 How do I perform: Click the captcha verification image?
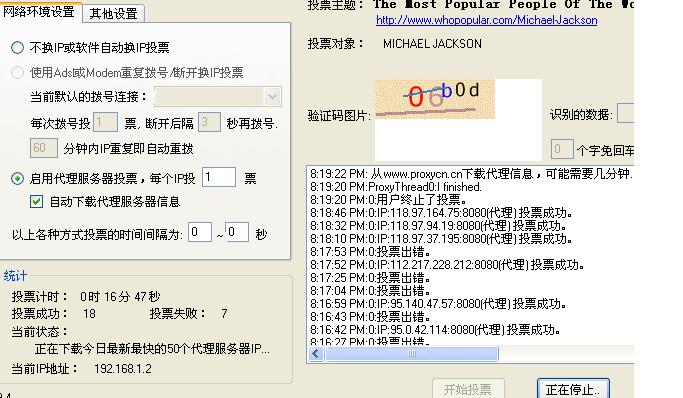tap(435, 99)
